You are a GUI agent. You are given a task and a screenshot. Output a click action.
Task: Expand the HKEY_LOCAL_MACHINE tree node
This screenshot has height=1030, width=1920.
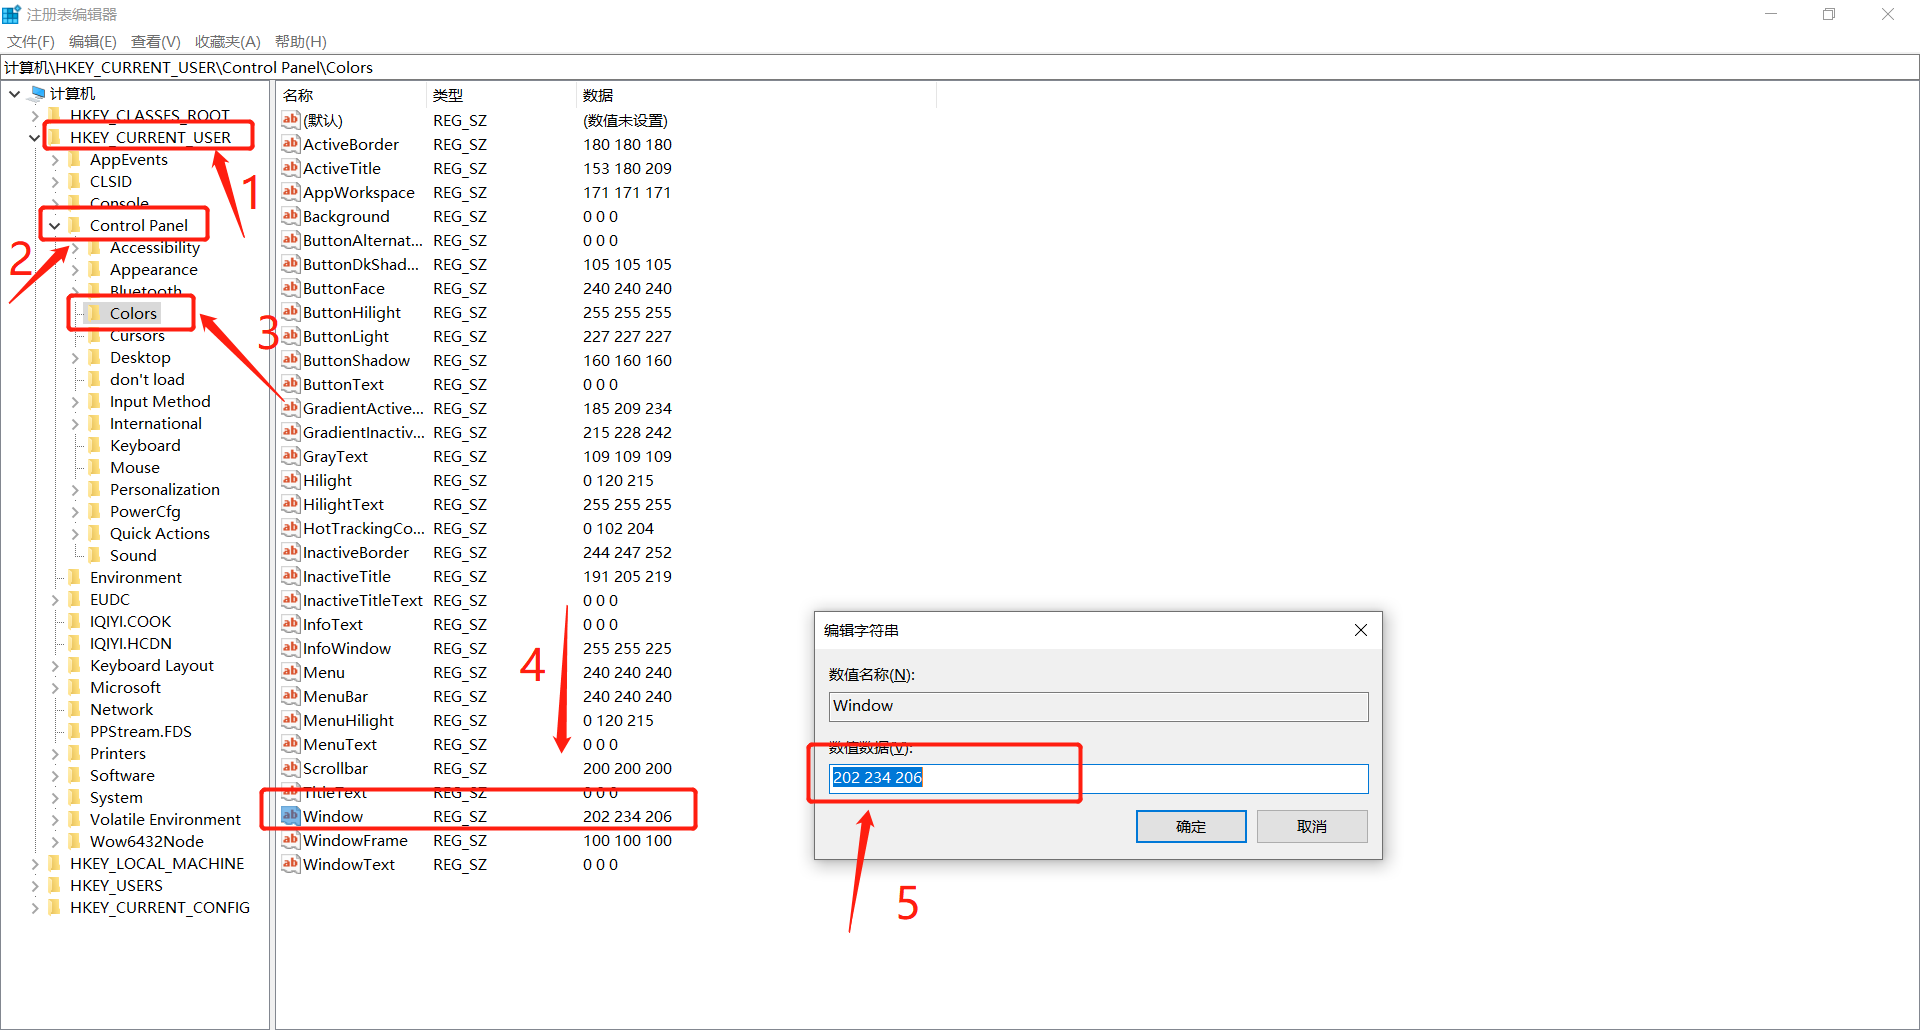tap(34, 863)
